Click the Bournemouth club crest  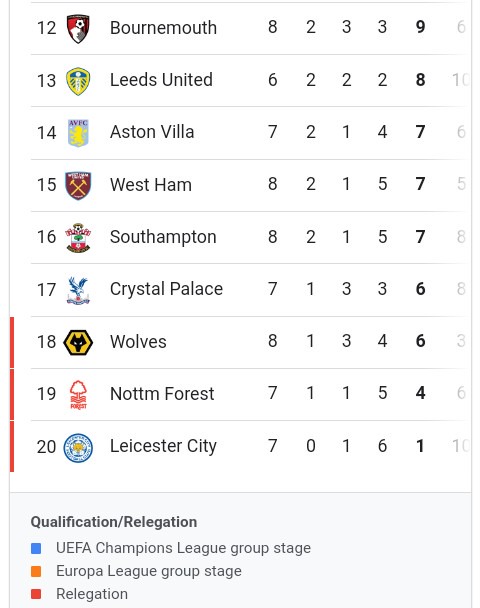tap(78, 29)
